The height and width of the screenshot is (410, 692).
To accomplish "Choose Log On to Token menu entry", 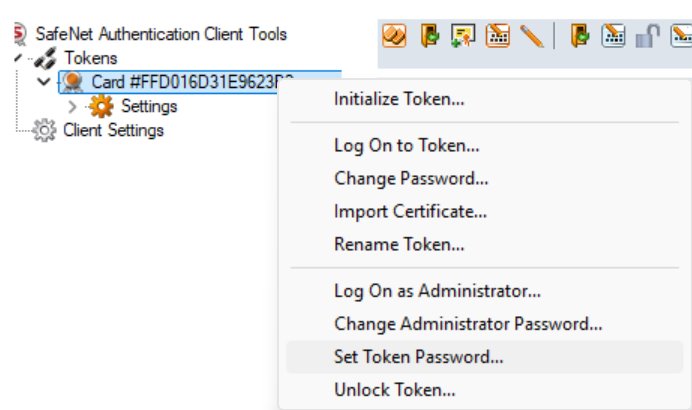I will click(x=485, y=146).
